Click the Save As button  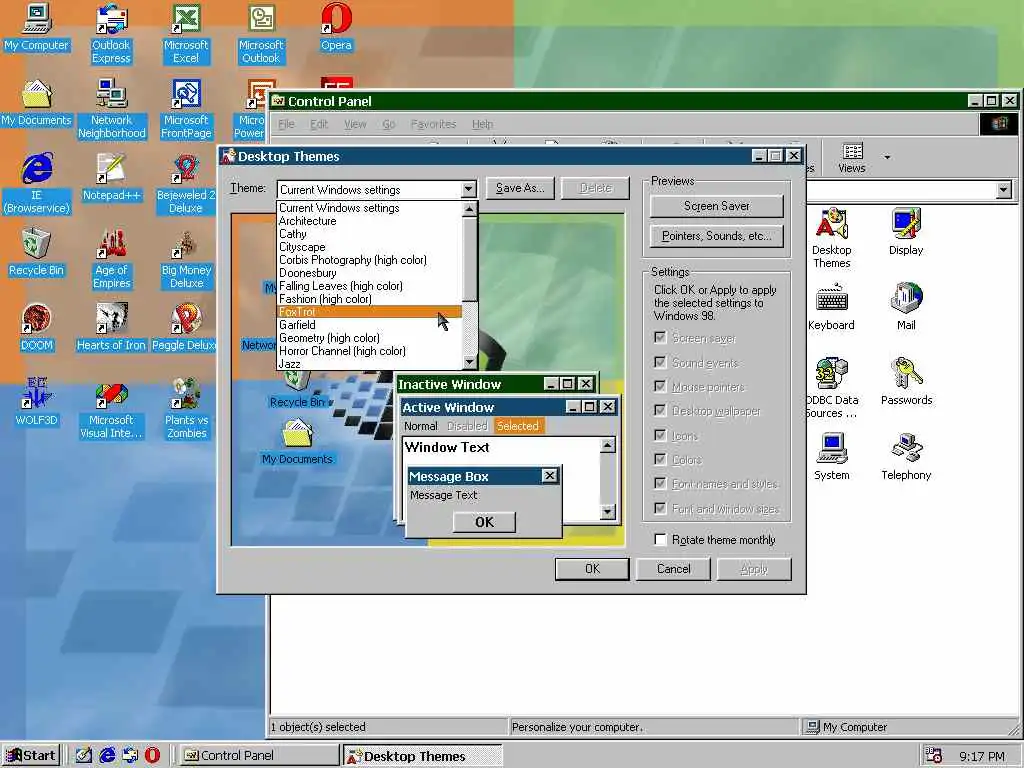click(x=520, y=188)
